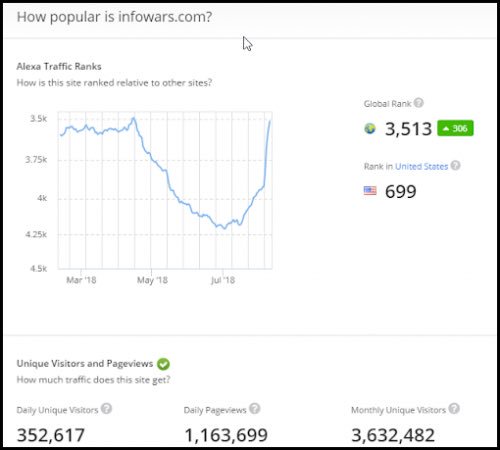
Task: Click the 4k y-axis label
Action: pos(42,198)
